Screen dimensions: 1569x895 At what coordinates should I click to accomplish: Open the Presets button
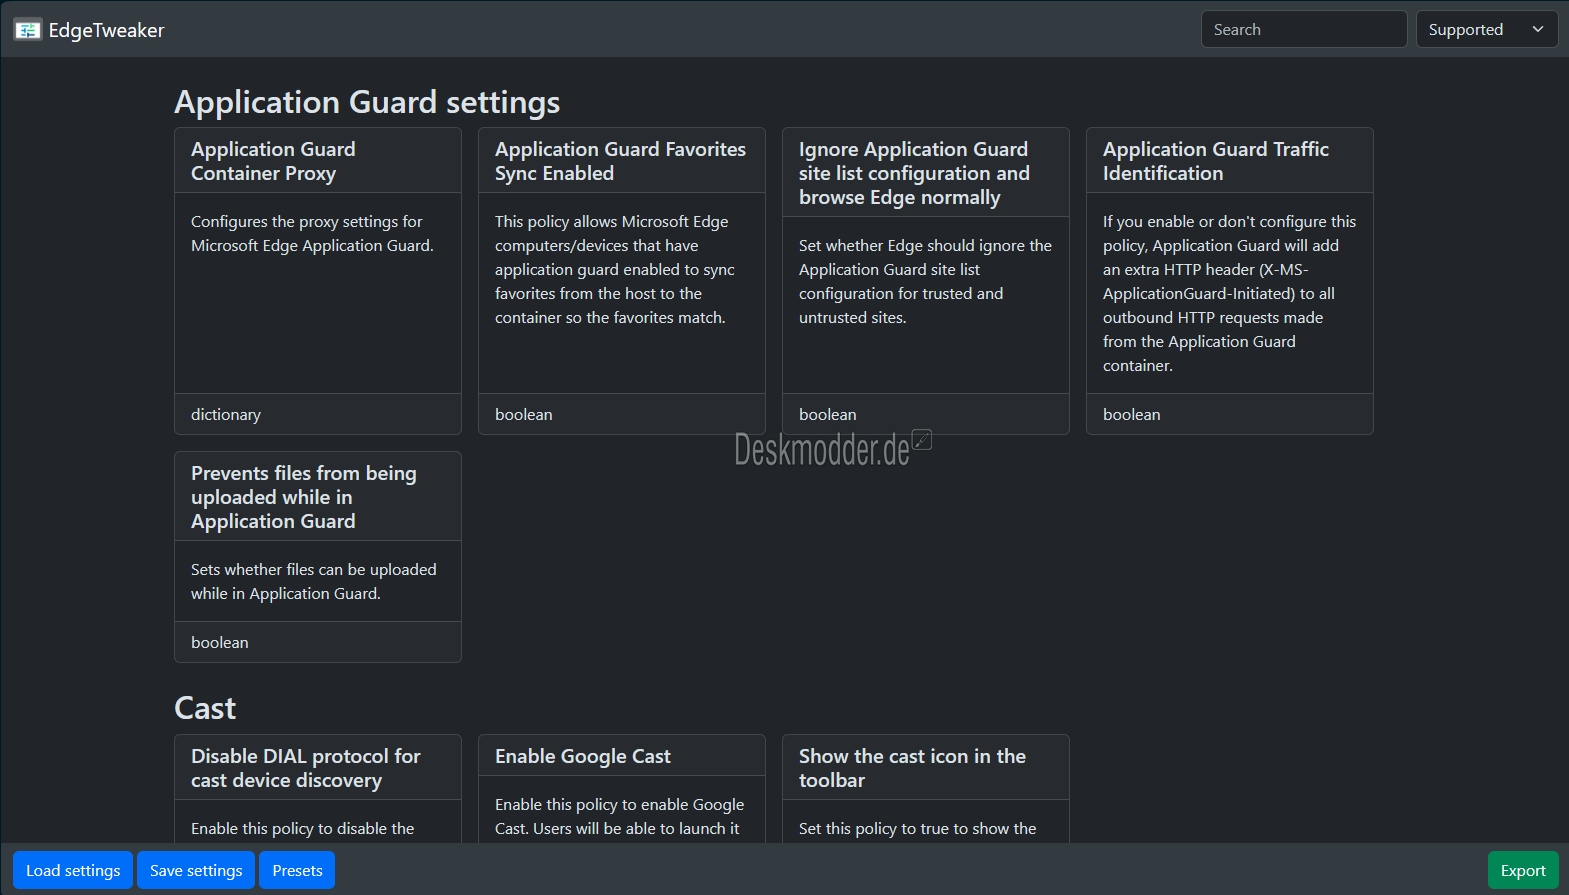pyautogui.click(x=297, y=870)
